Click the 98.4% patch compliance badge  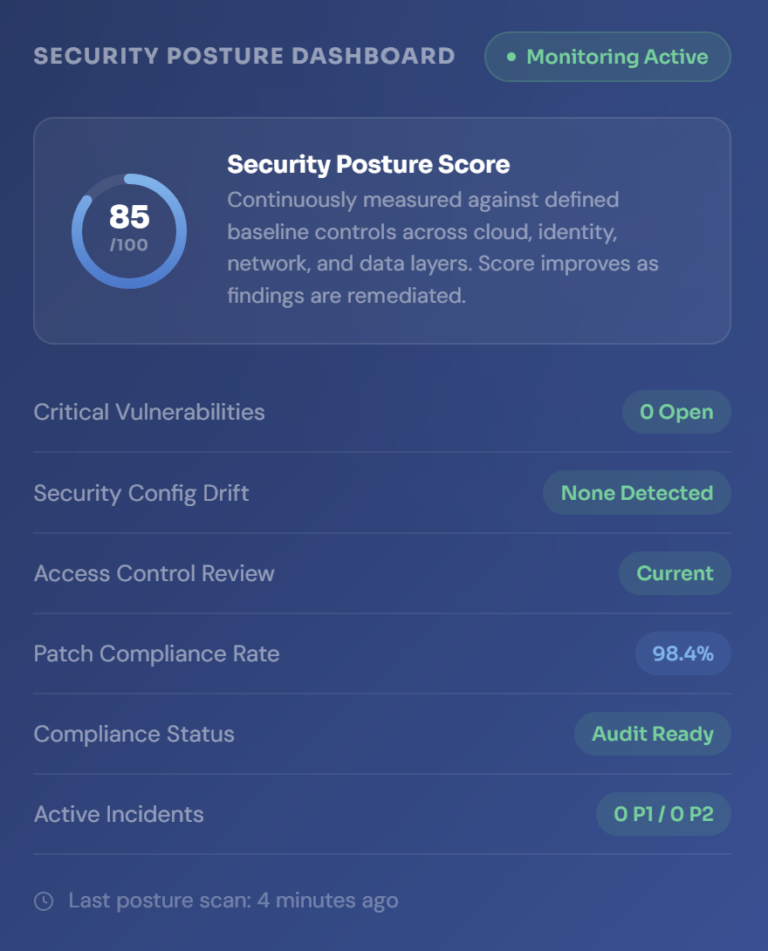pyautogui.click(x=683, y=654)
